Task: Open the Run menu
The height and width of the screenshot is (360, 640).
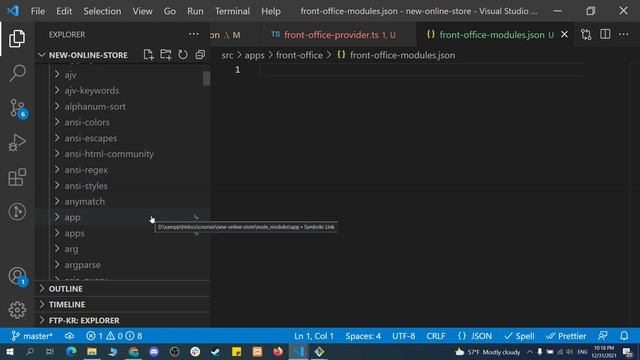Action: (195, 11)
